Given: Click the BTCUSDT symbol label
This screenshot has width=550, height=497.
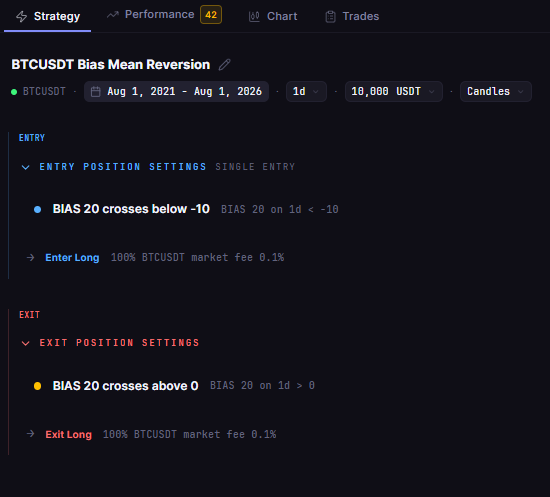Looking at the screenshot, I should click(44, 92).
